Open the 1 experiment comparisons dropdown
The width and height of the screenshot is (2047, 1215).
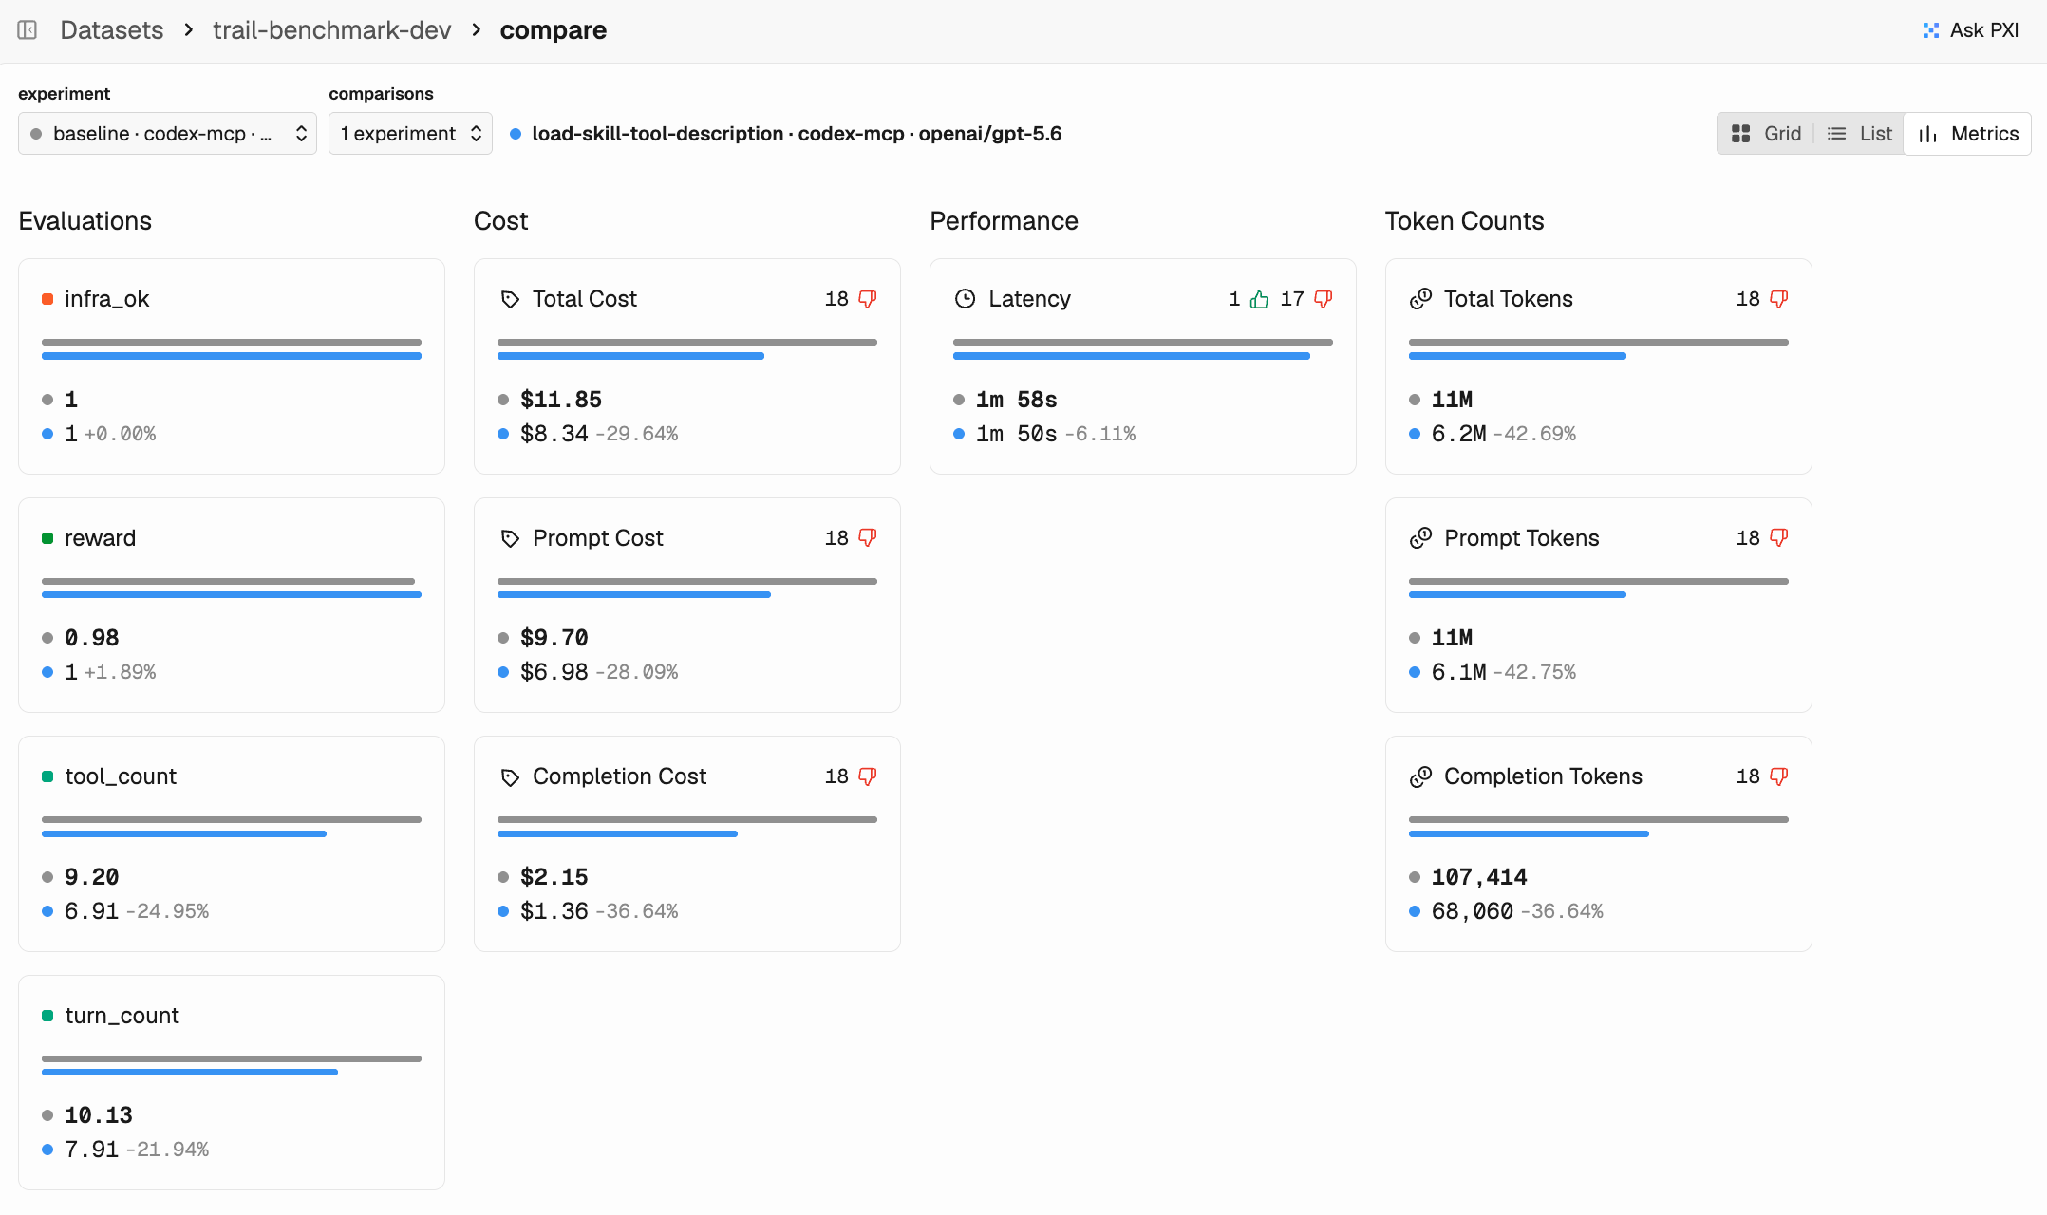(x=410, y=134)
